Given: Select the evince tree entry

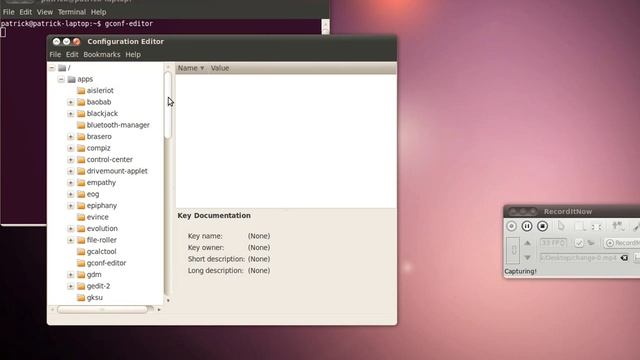Looking at the screenshot, I should (98, 217).
